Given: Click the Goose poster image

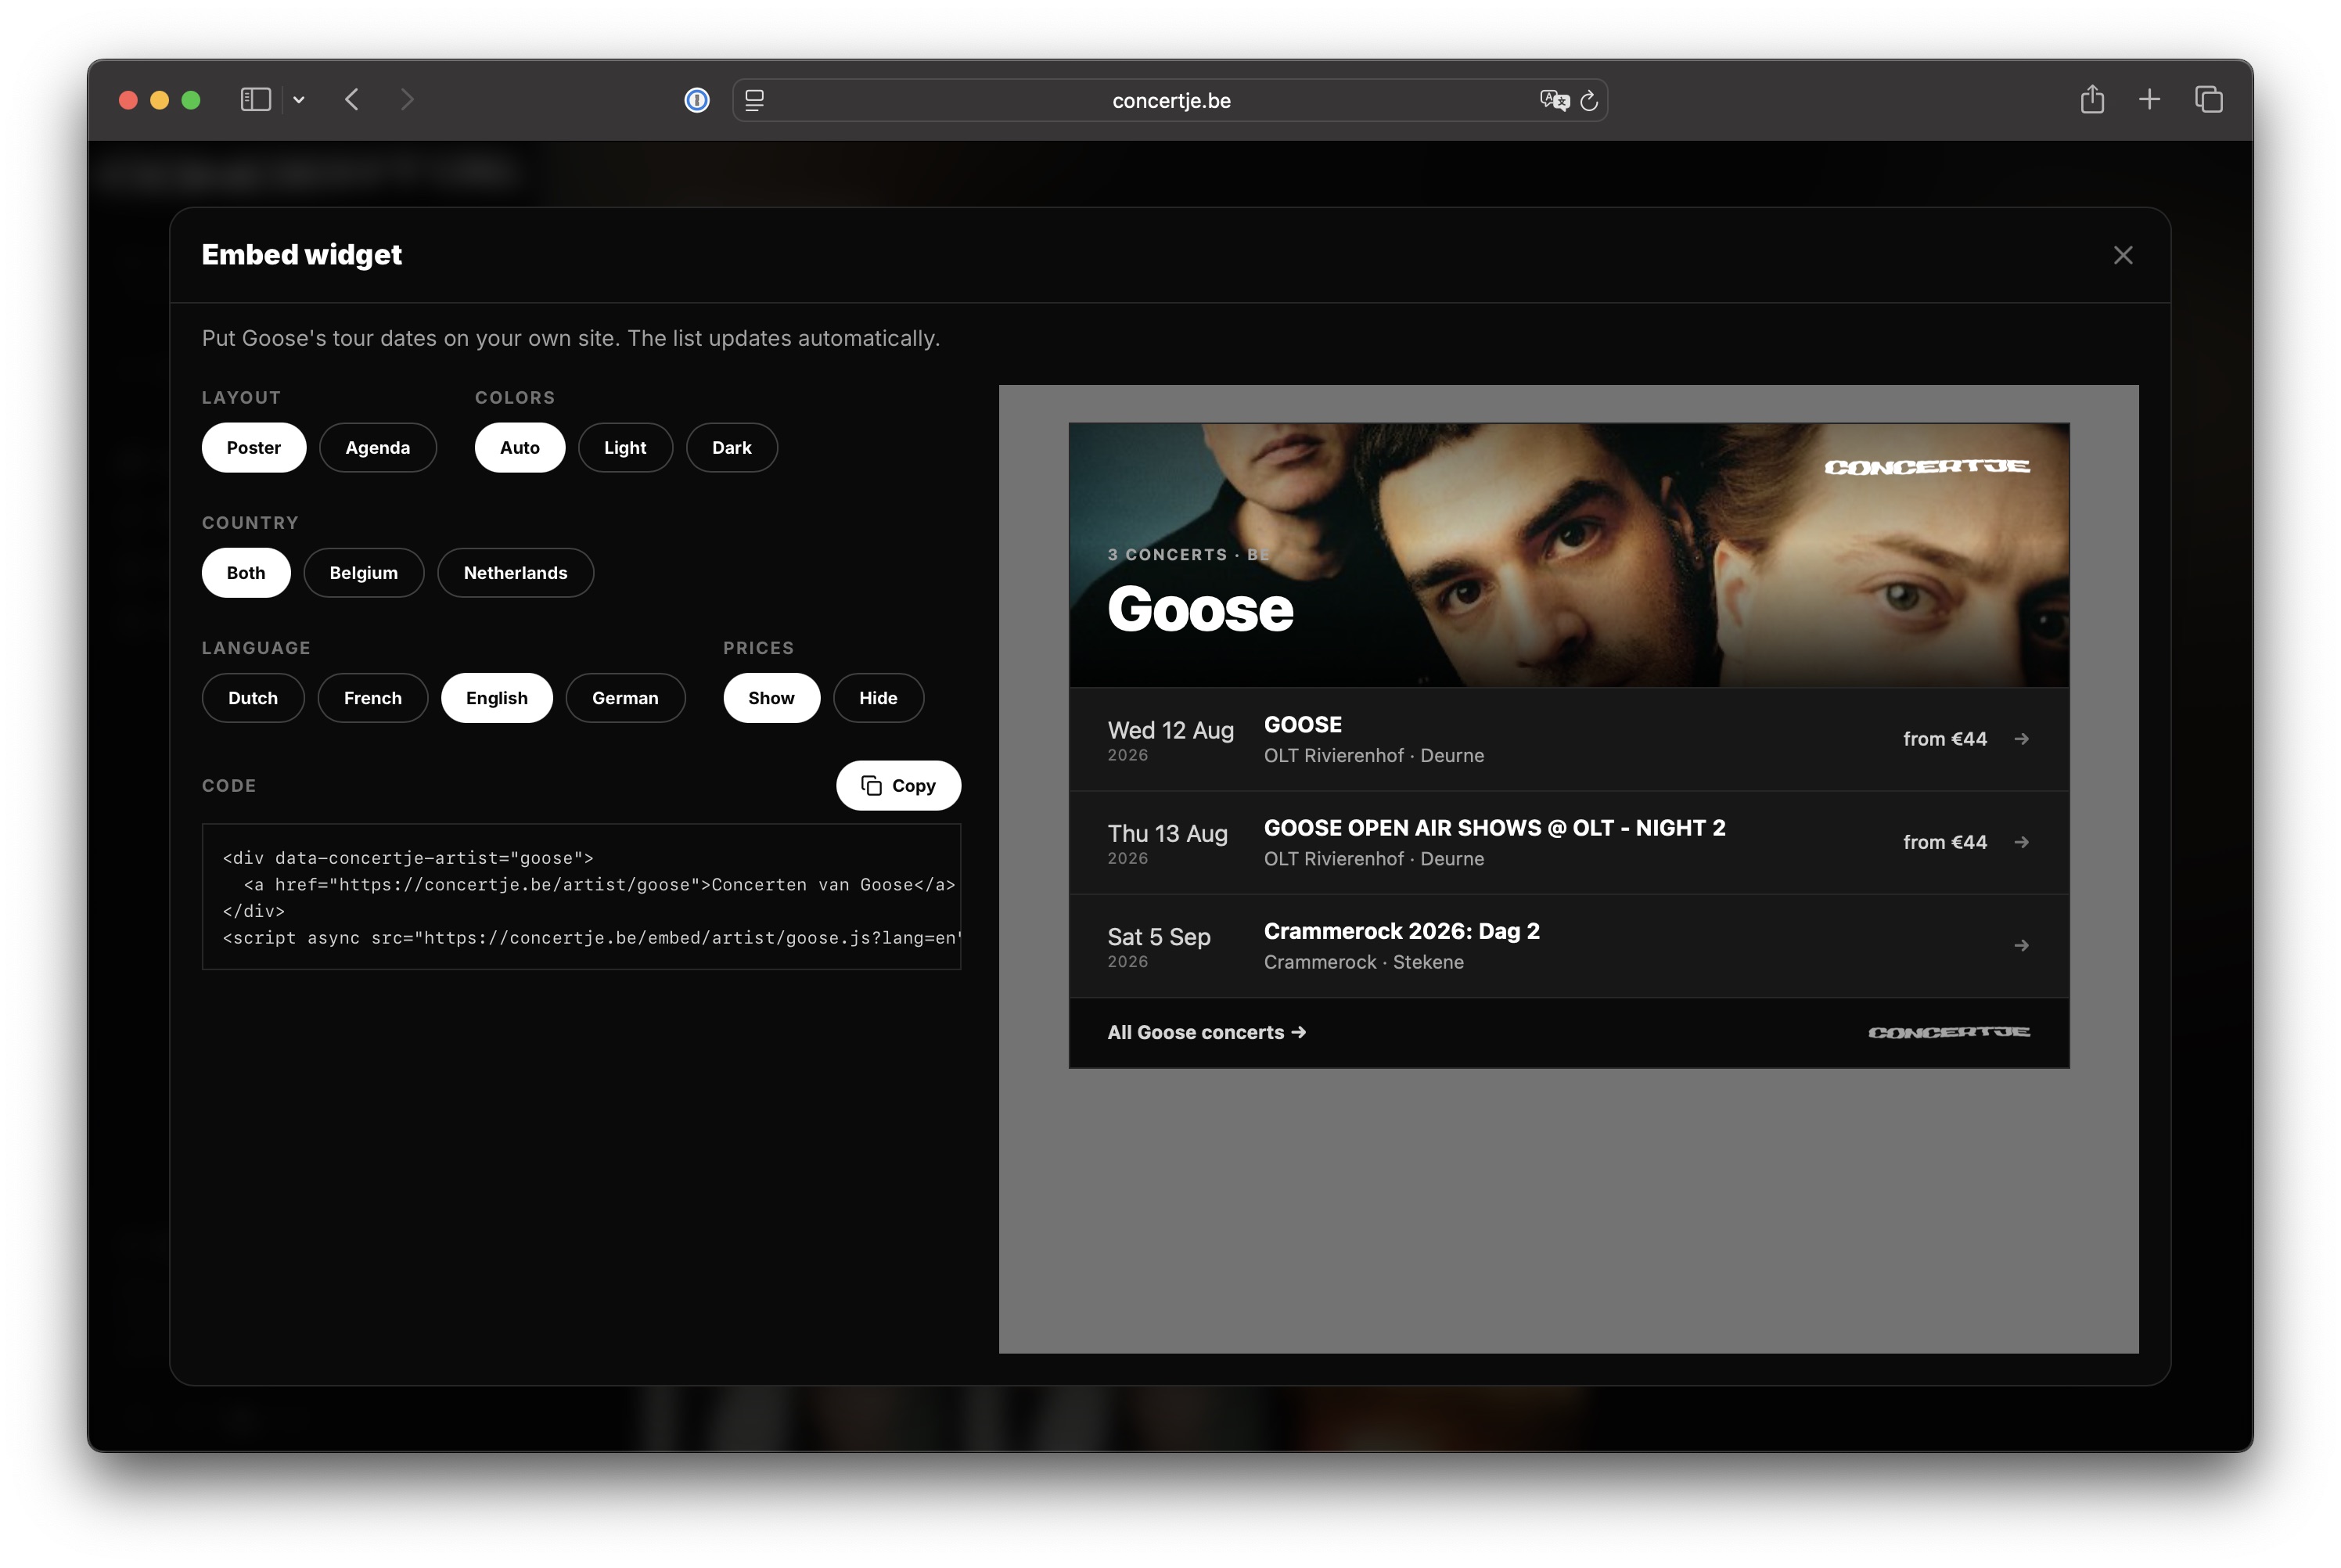Looking at the screenshot, I should [1569, 555].
